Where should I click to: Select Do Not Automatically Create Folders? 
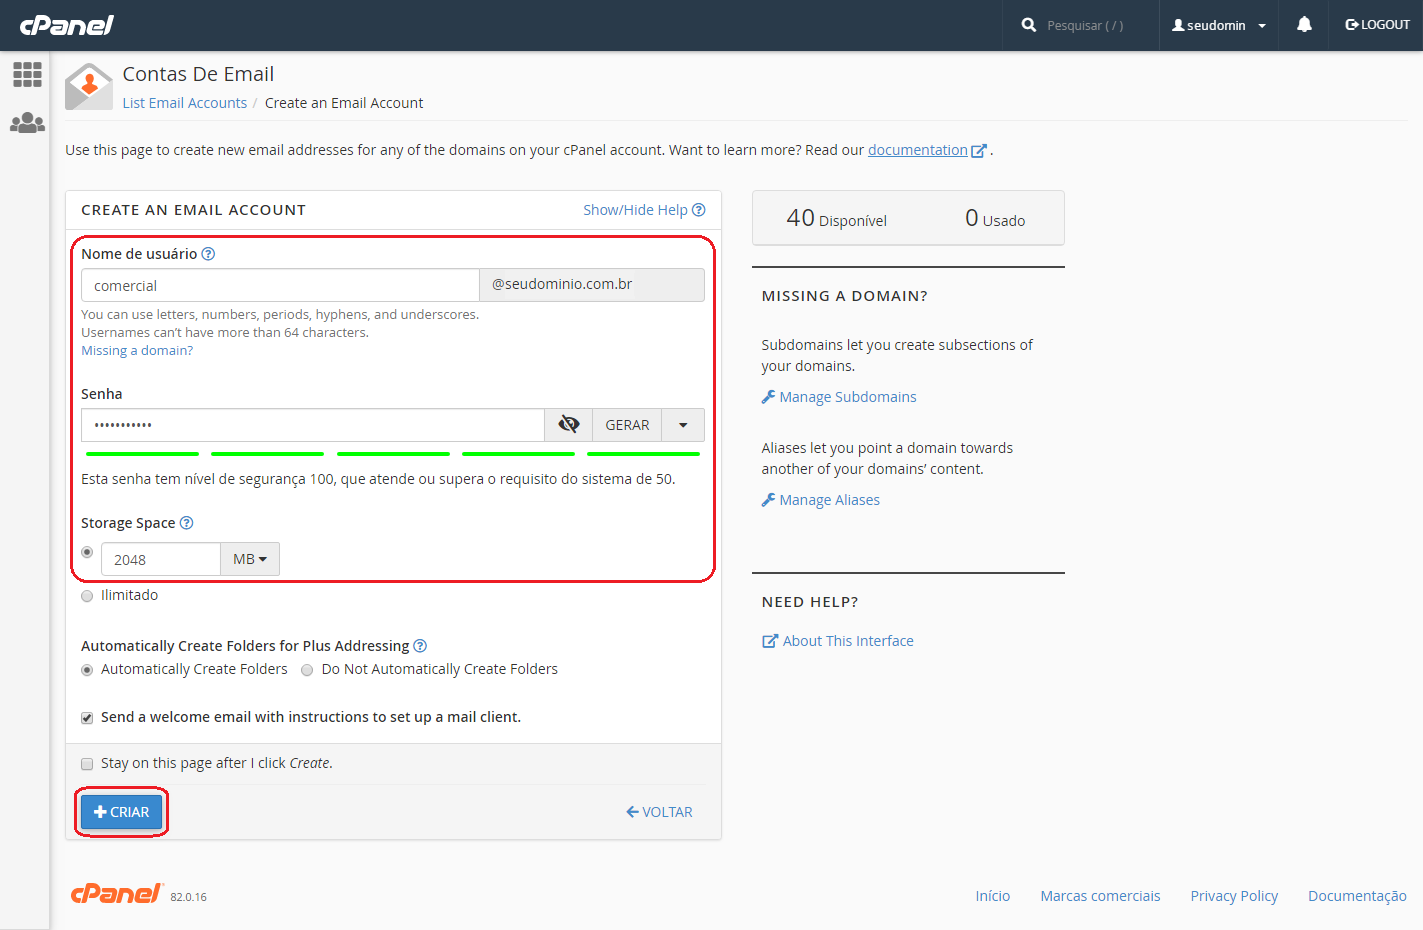[307, 670]
